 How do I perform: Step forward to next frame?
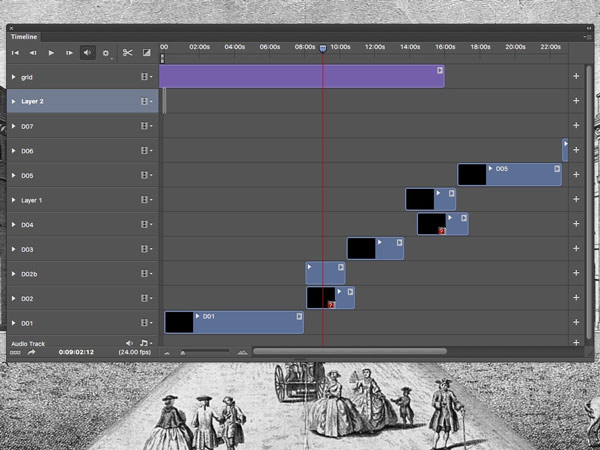pyautogui.click(x=69, y=53)
